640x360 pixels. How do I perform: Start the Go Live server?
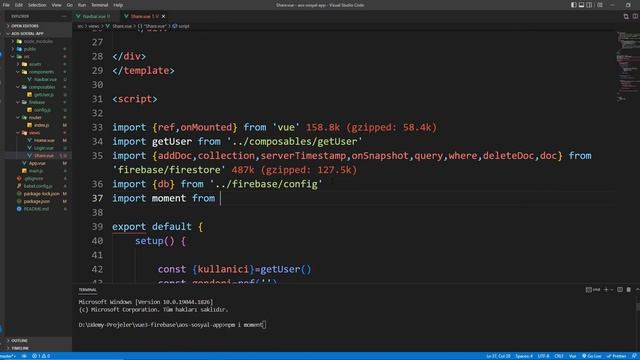pos(591,356)
